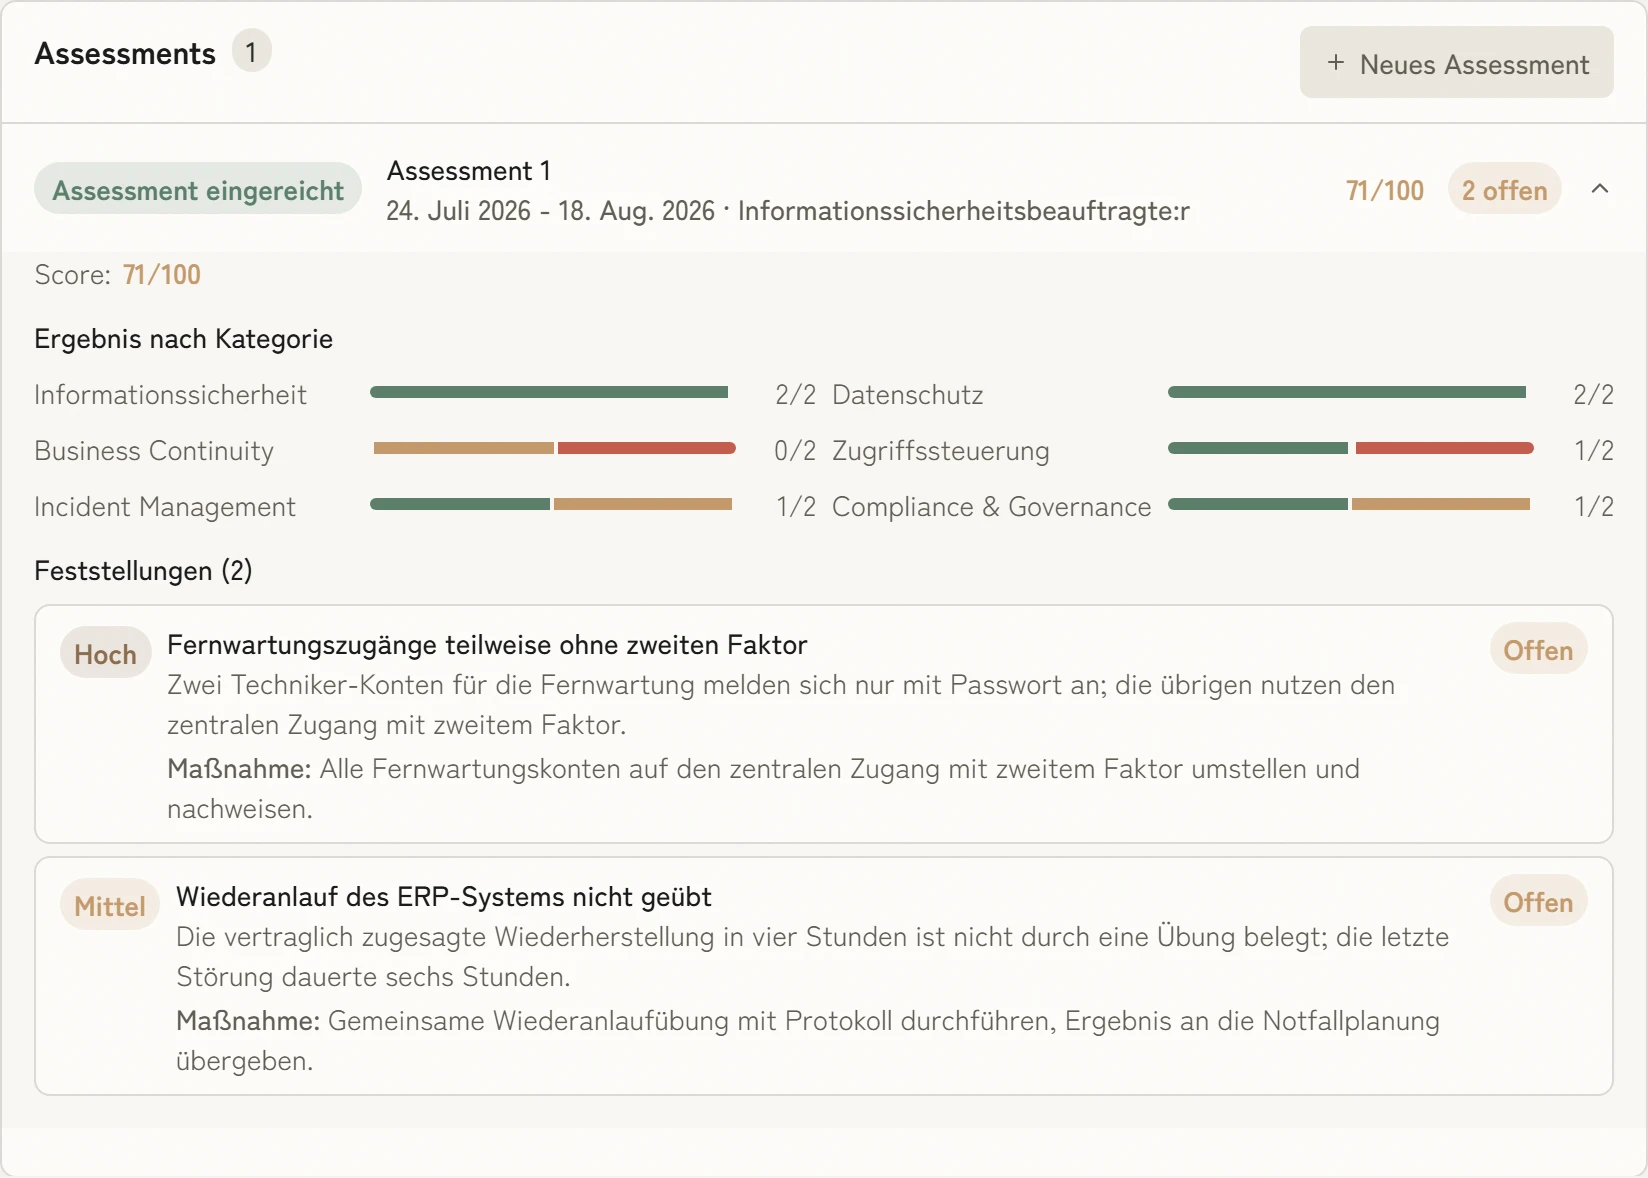Click the 0/2 Business Continuity score
The height and width of the screenshot is (1178, 1648).
coord(795,451)
